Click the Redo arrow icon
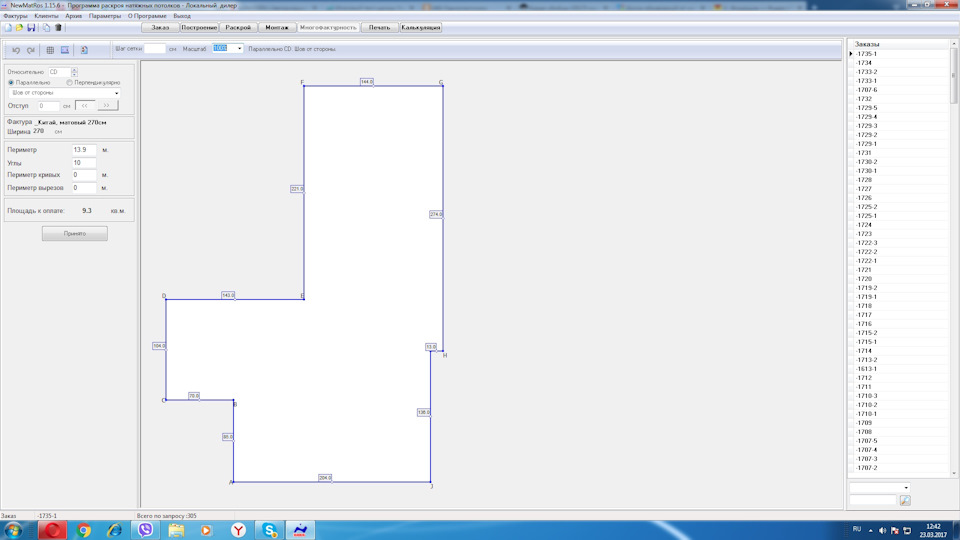Image resolution: width=960 pixels, height=540 pixels. pyautogui.click(x=31, y=50)
